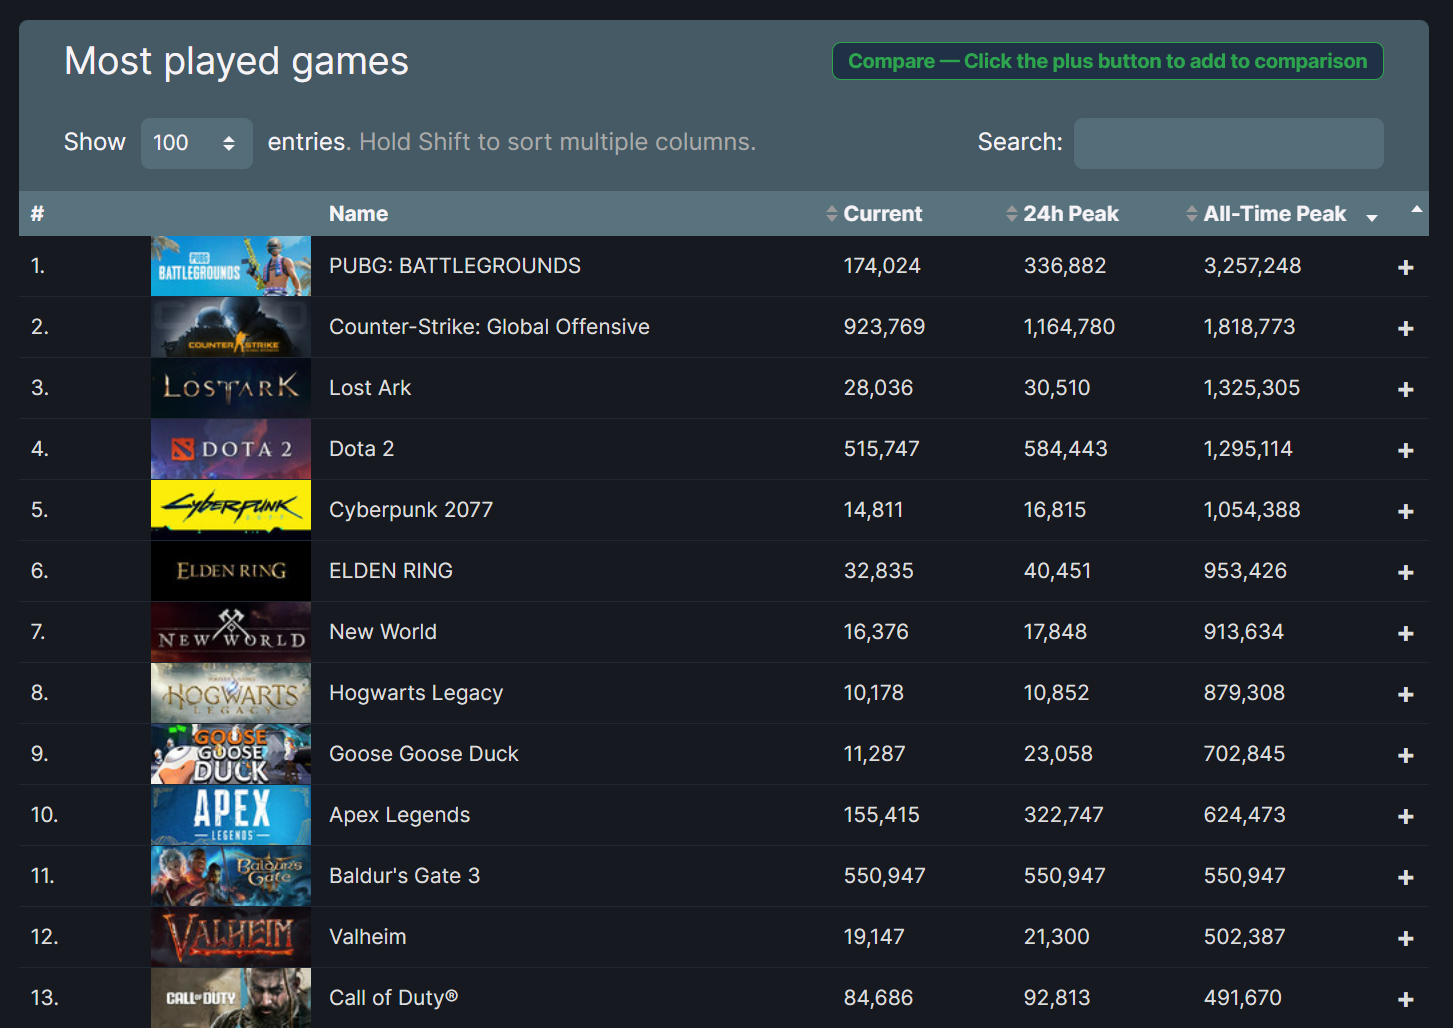The image size is (1453, 1028).
Task: Open the Baldur's Gate thumbnail image
Action: (231, 876)
